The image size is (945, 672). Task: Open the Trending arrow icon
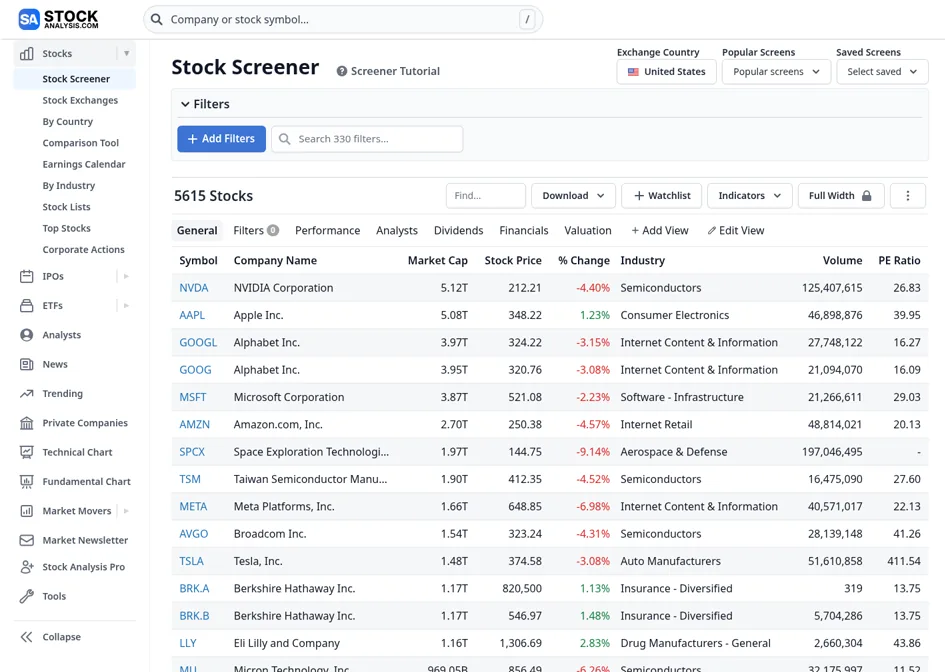[27, 394]
